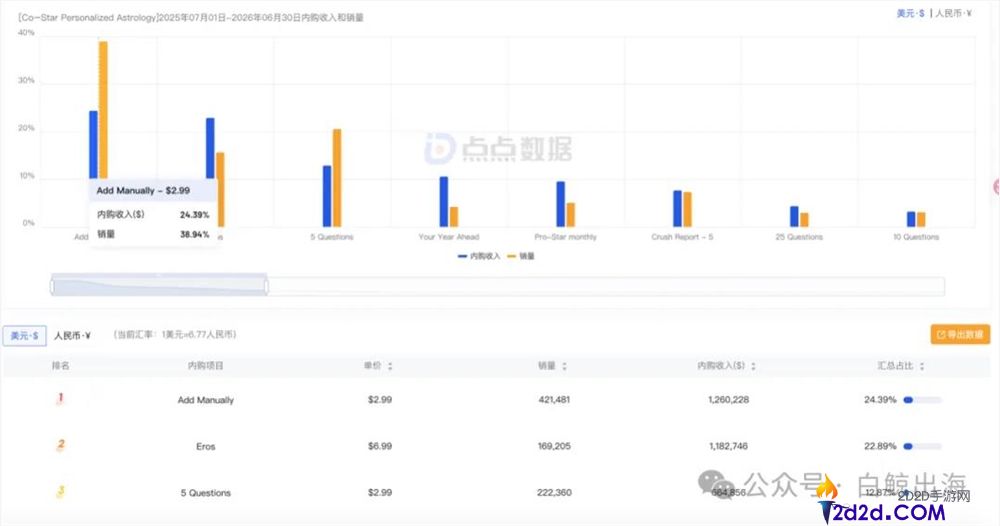Click the 1,260,228 revenue value

(x=728, y=400)
